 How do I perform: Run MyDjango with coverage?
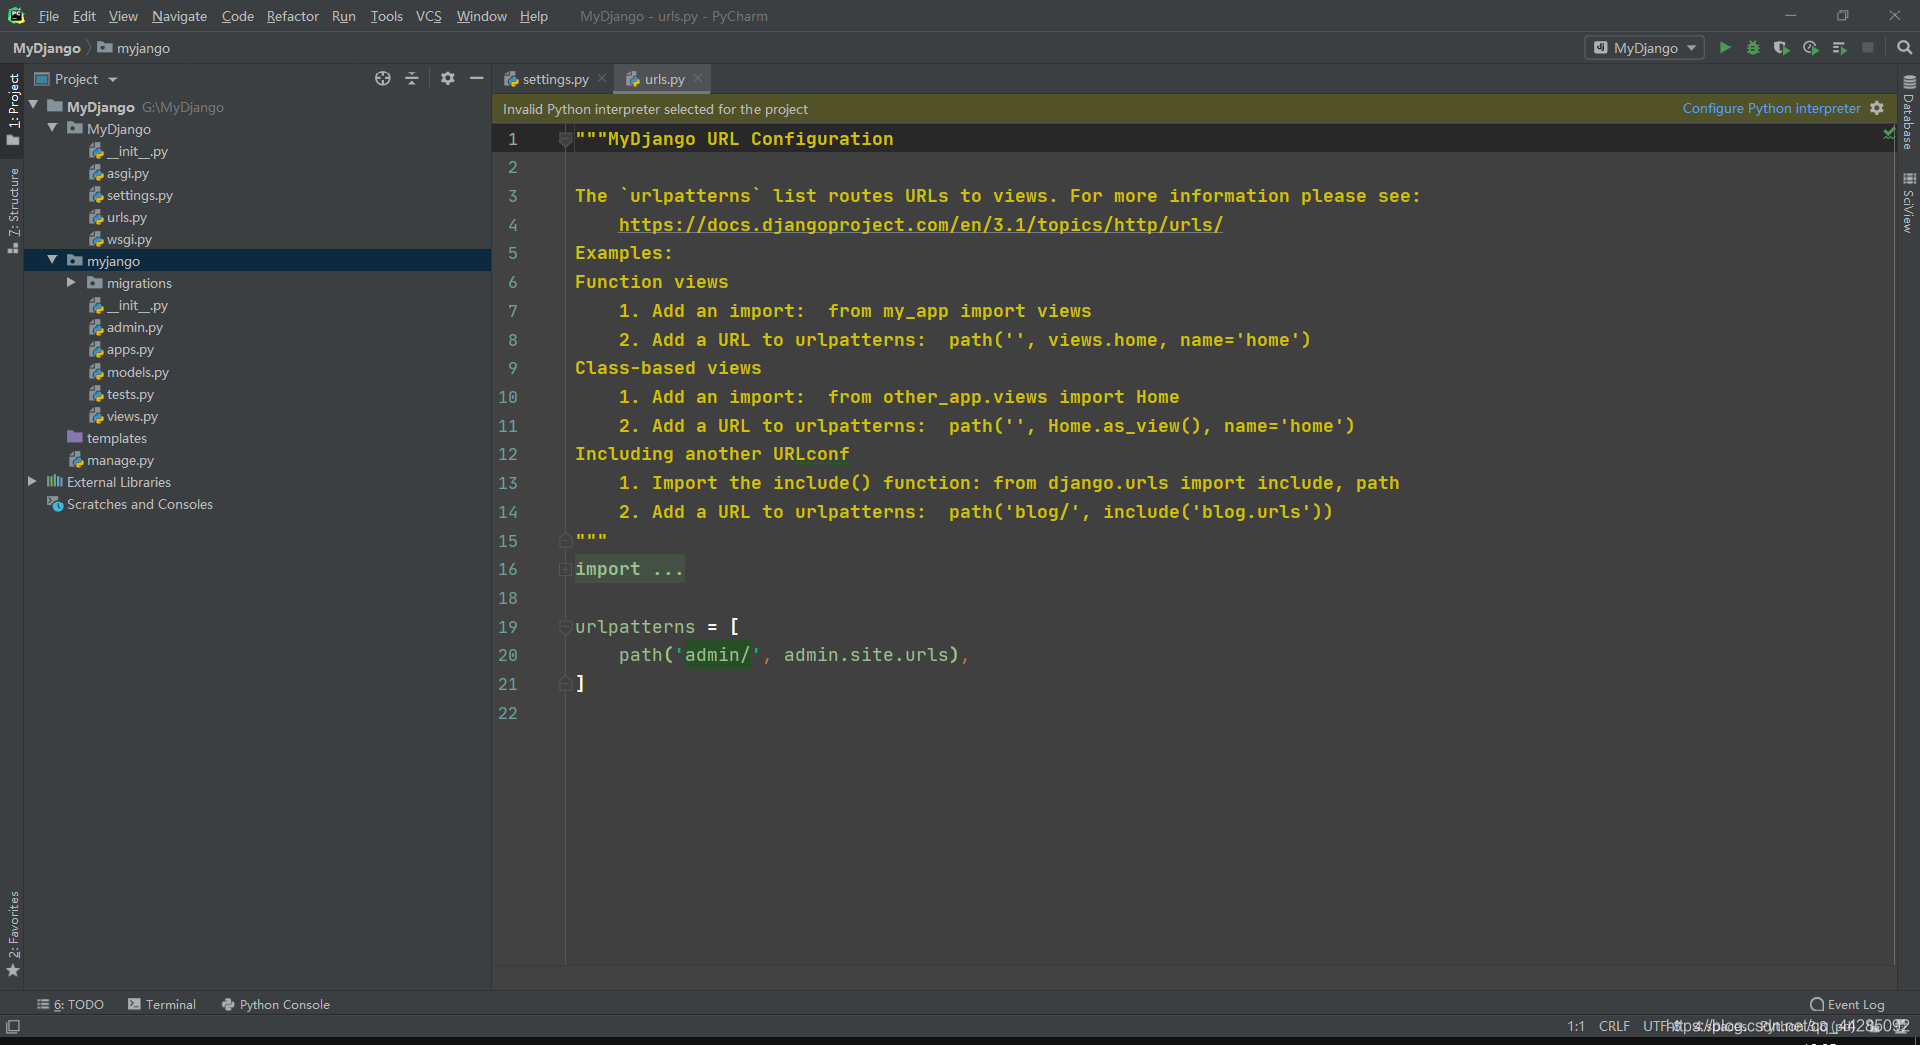click(x=1781, y=48)
